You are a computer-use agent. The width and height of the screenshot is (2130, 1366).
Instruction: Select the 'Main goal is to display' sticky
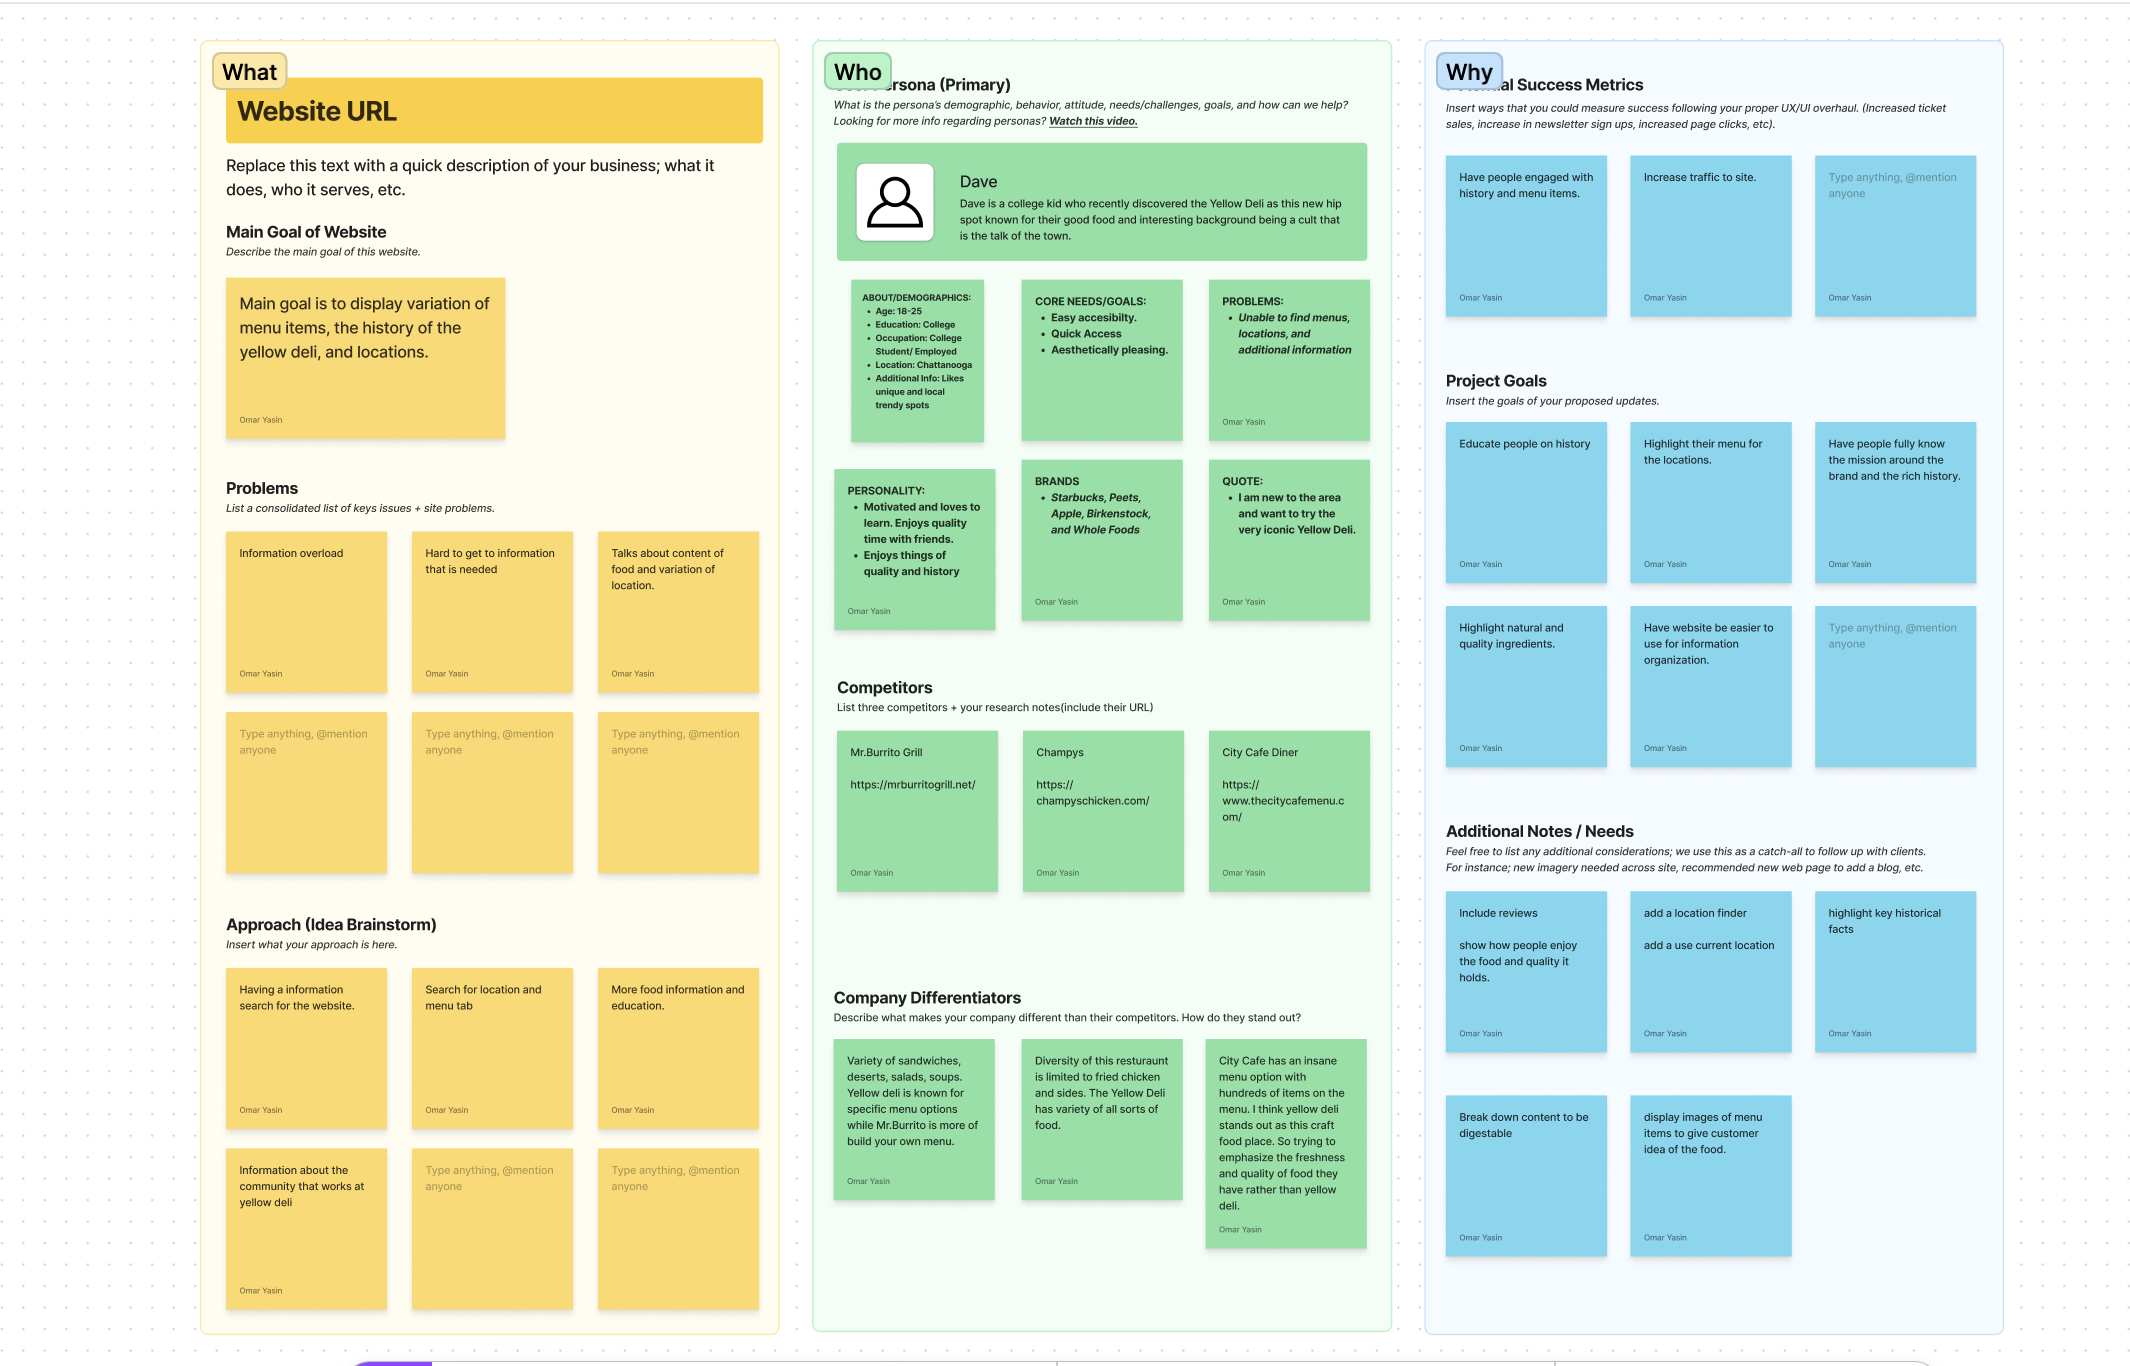click(365, 358)
